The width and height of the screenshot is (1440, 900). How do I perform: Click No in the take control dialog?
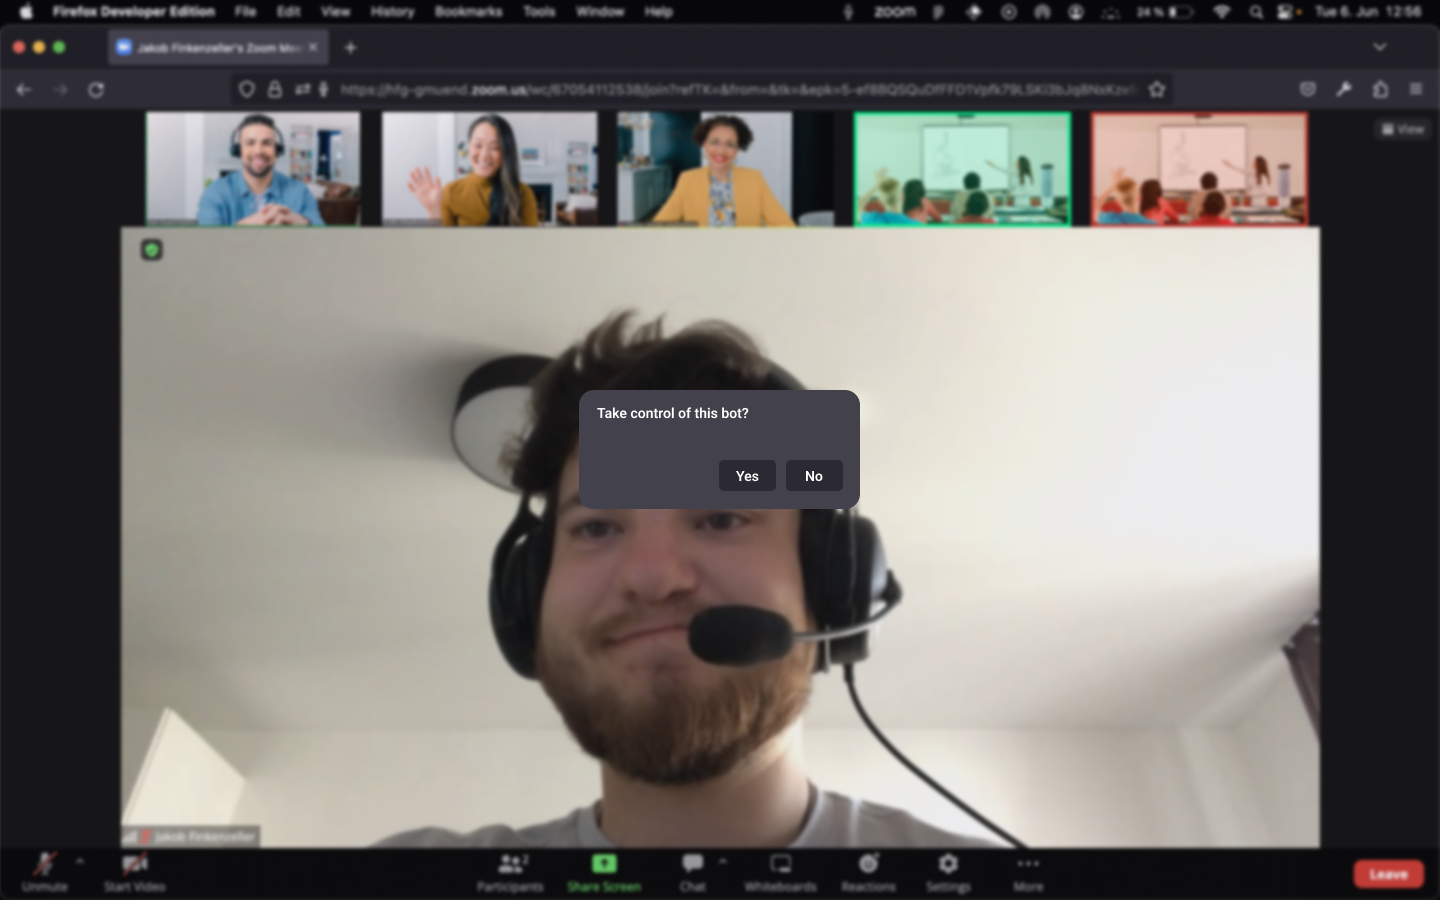814,476
